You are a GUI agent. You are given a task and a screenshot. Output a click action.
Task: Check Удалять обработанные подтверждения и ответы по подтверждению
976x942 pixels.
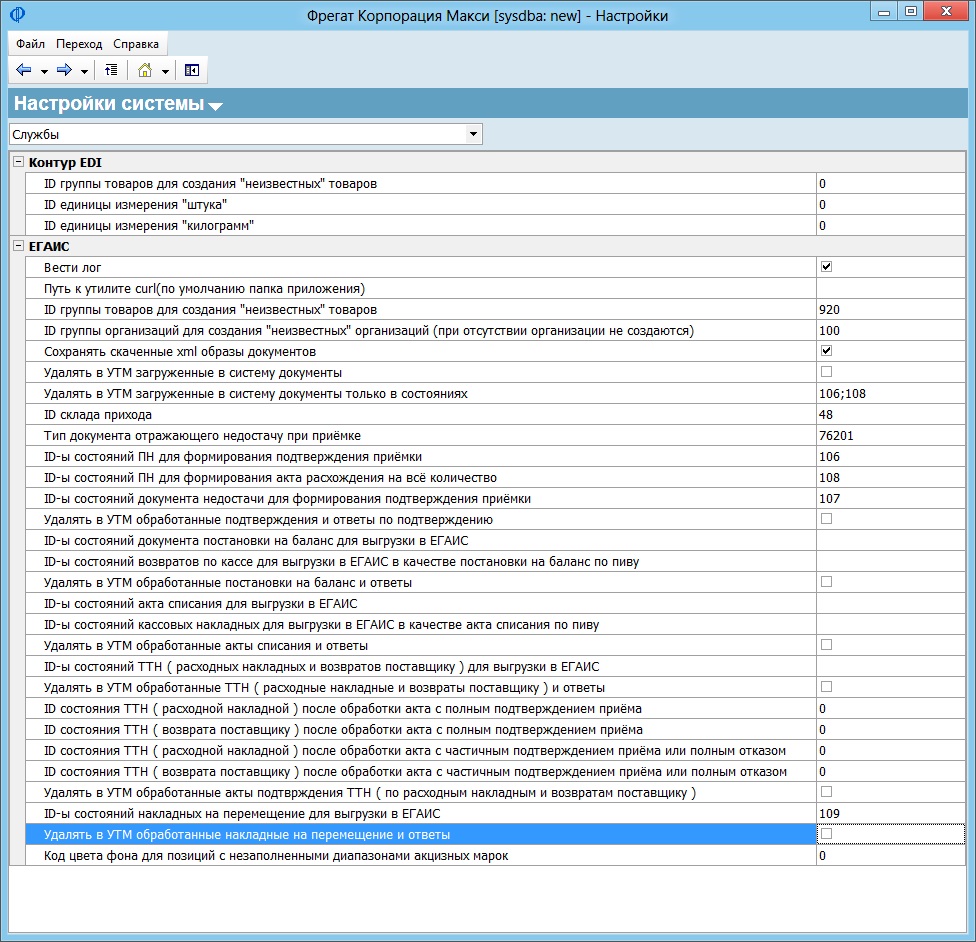827,519
